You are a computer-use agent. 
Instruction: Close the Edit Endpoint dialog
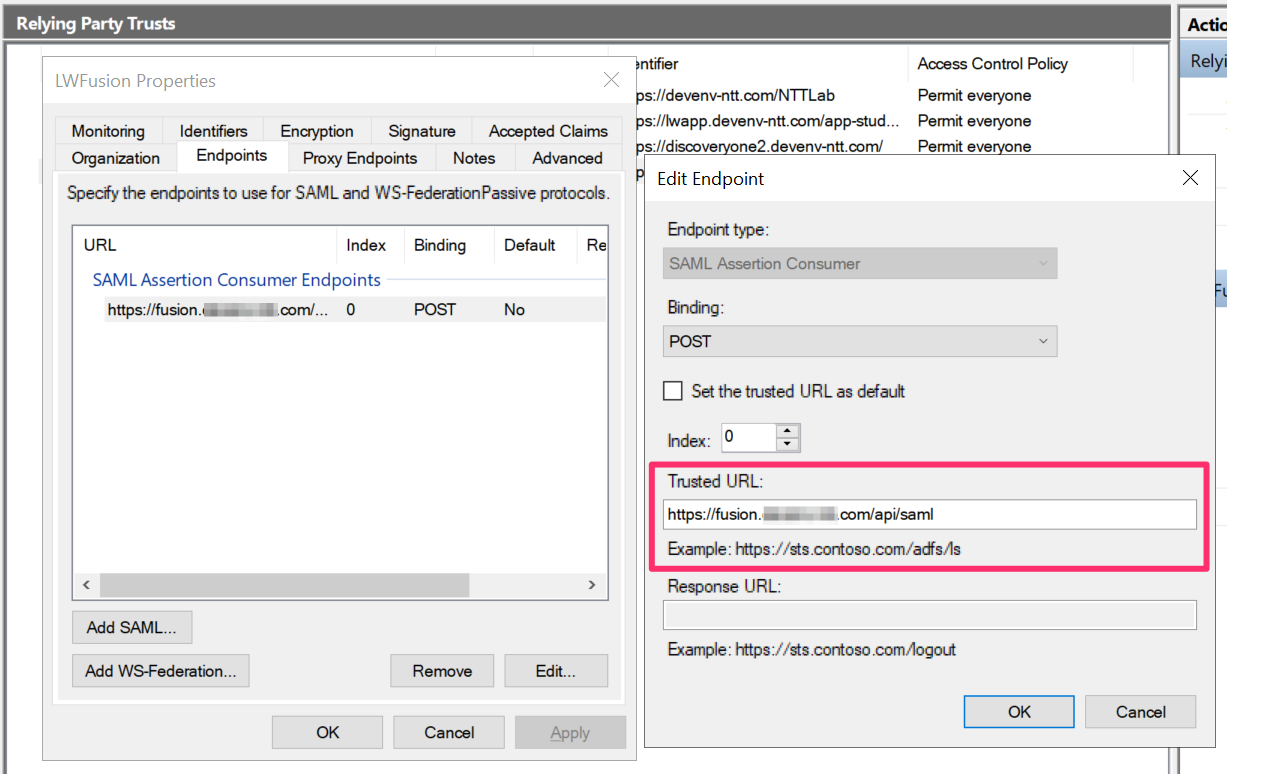click(1190, 179)
